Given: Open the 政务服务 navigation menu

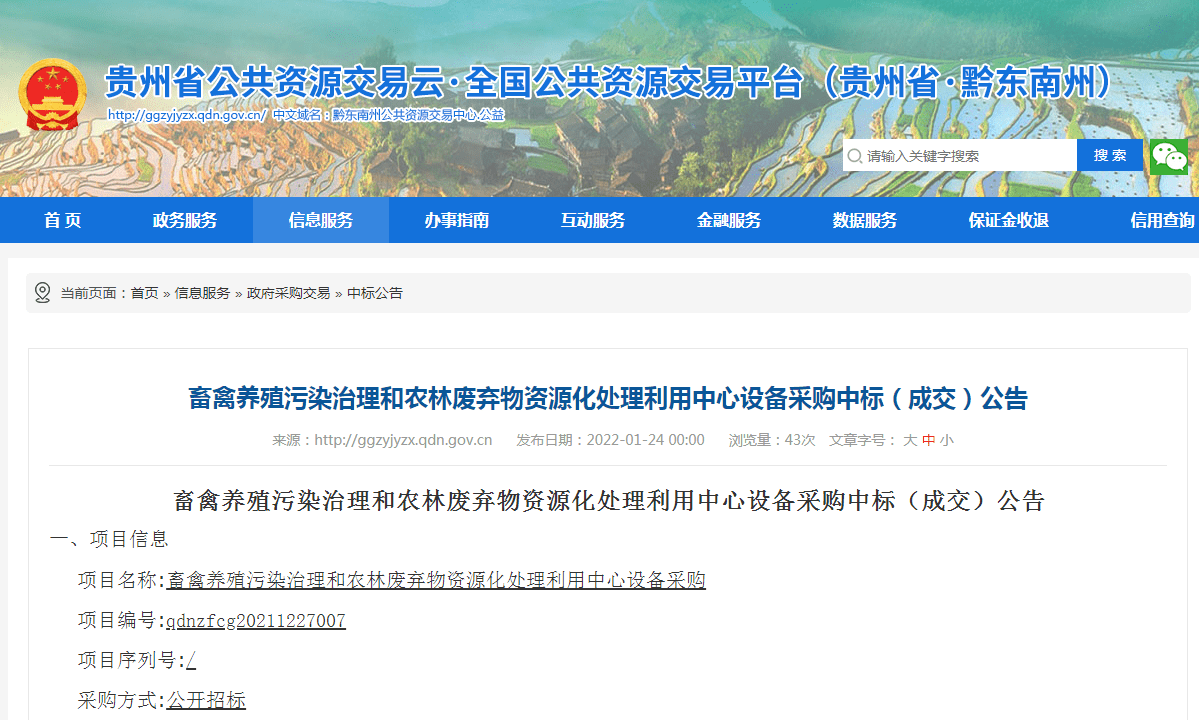Looking at the screenshot, I should pyautogui.click(x=190, y=220).
